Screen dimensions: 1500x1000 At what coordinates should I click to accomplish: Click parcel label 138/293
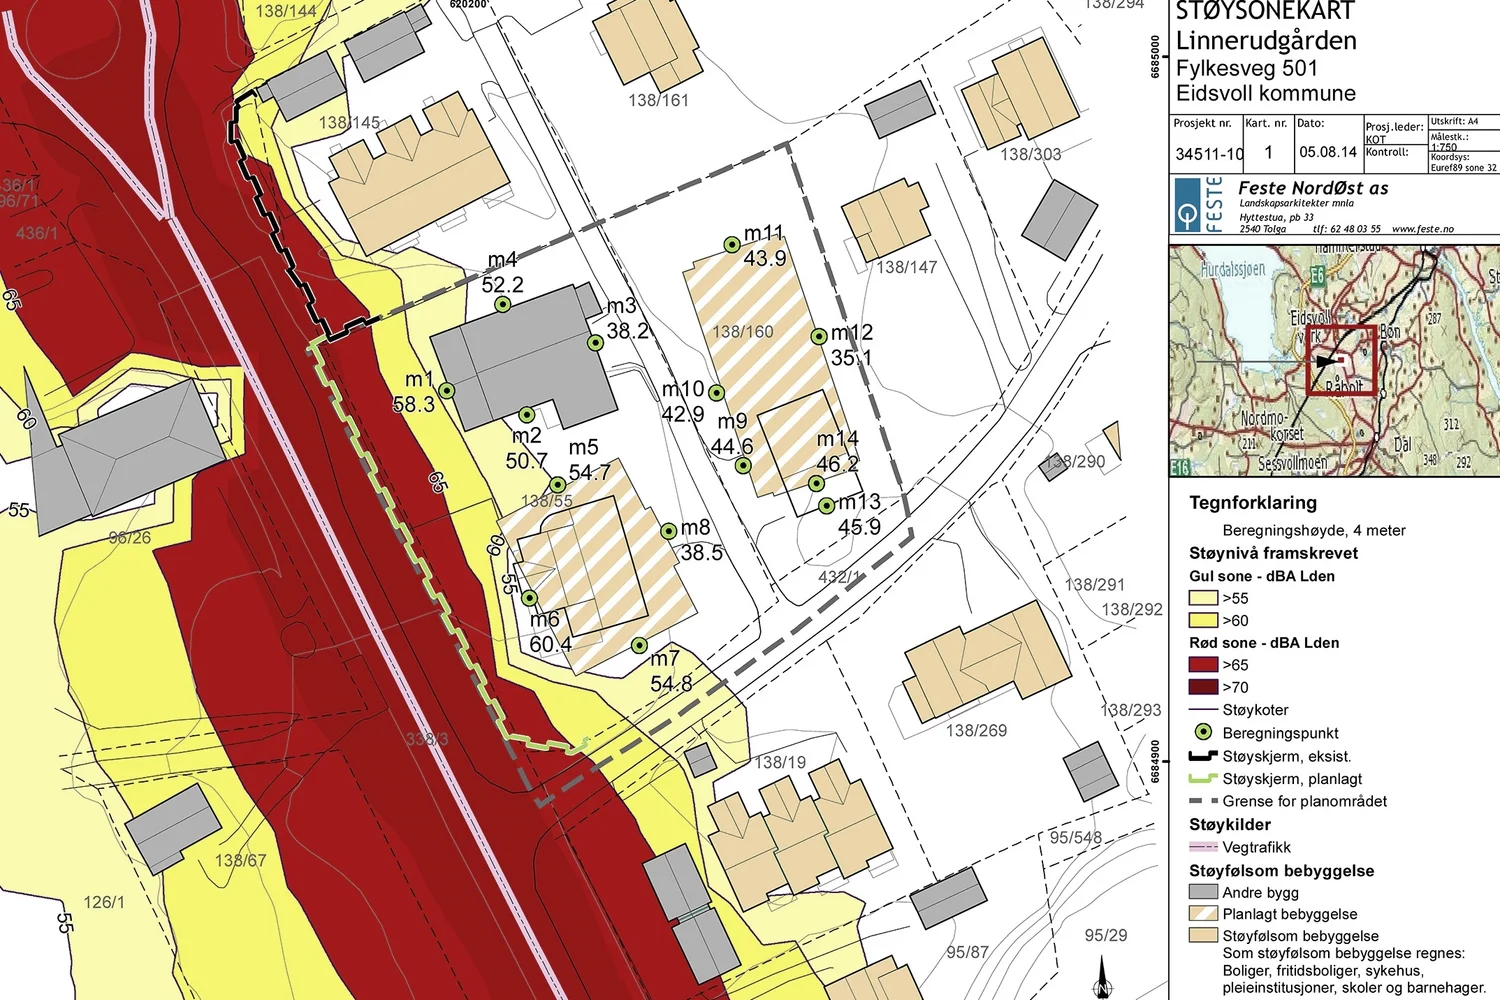(x=1131, y=710)
